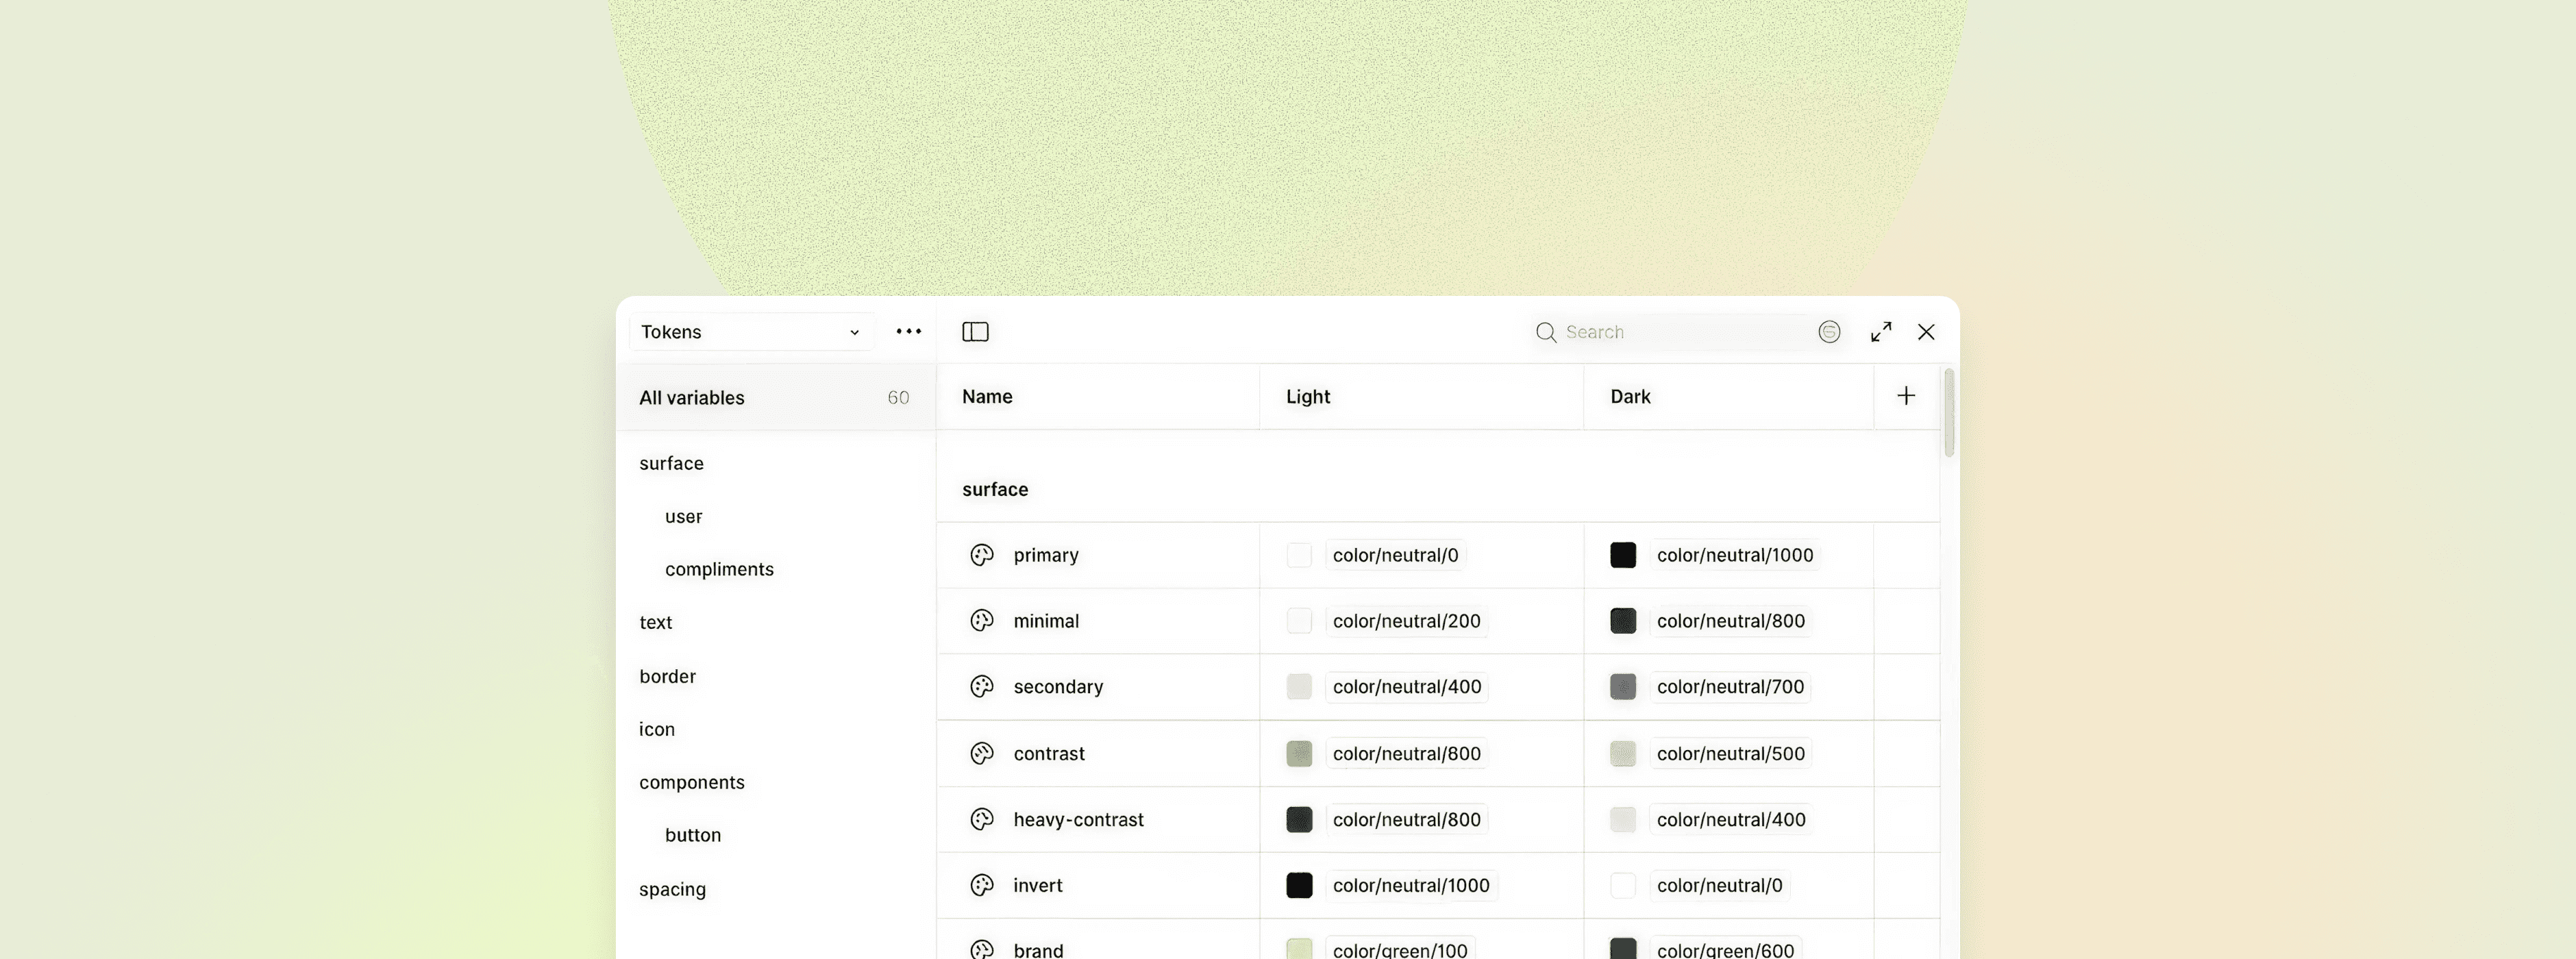
Task: Click the Dark mode column header
Action: (1630, 397)
